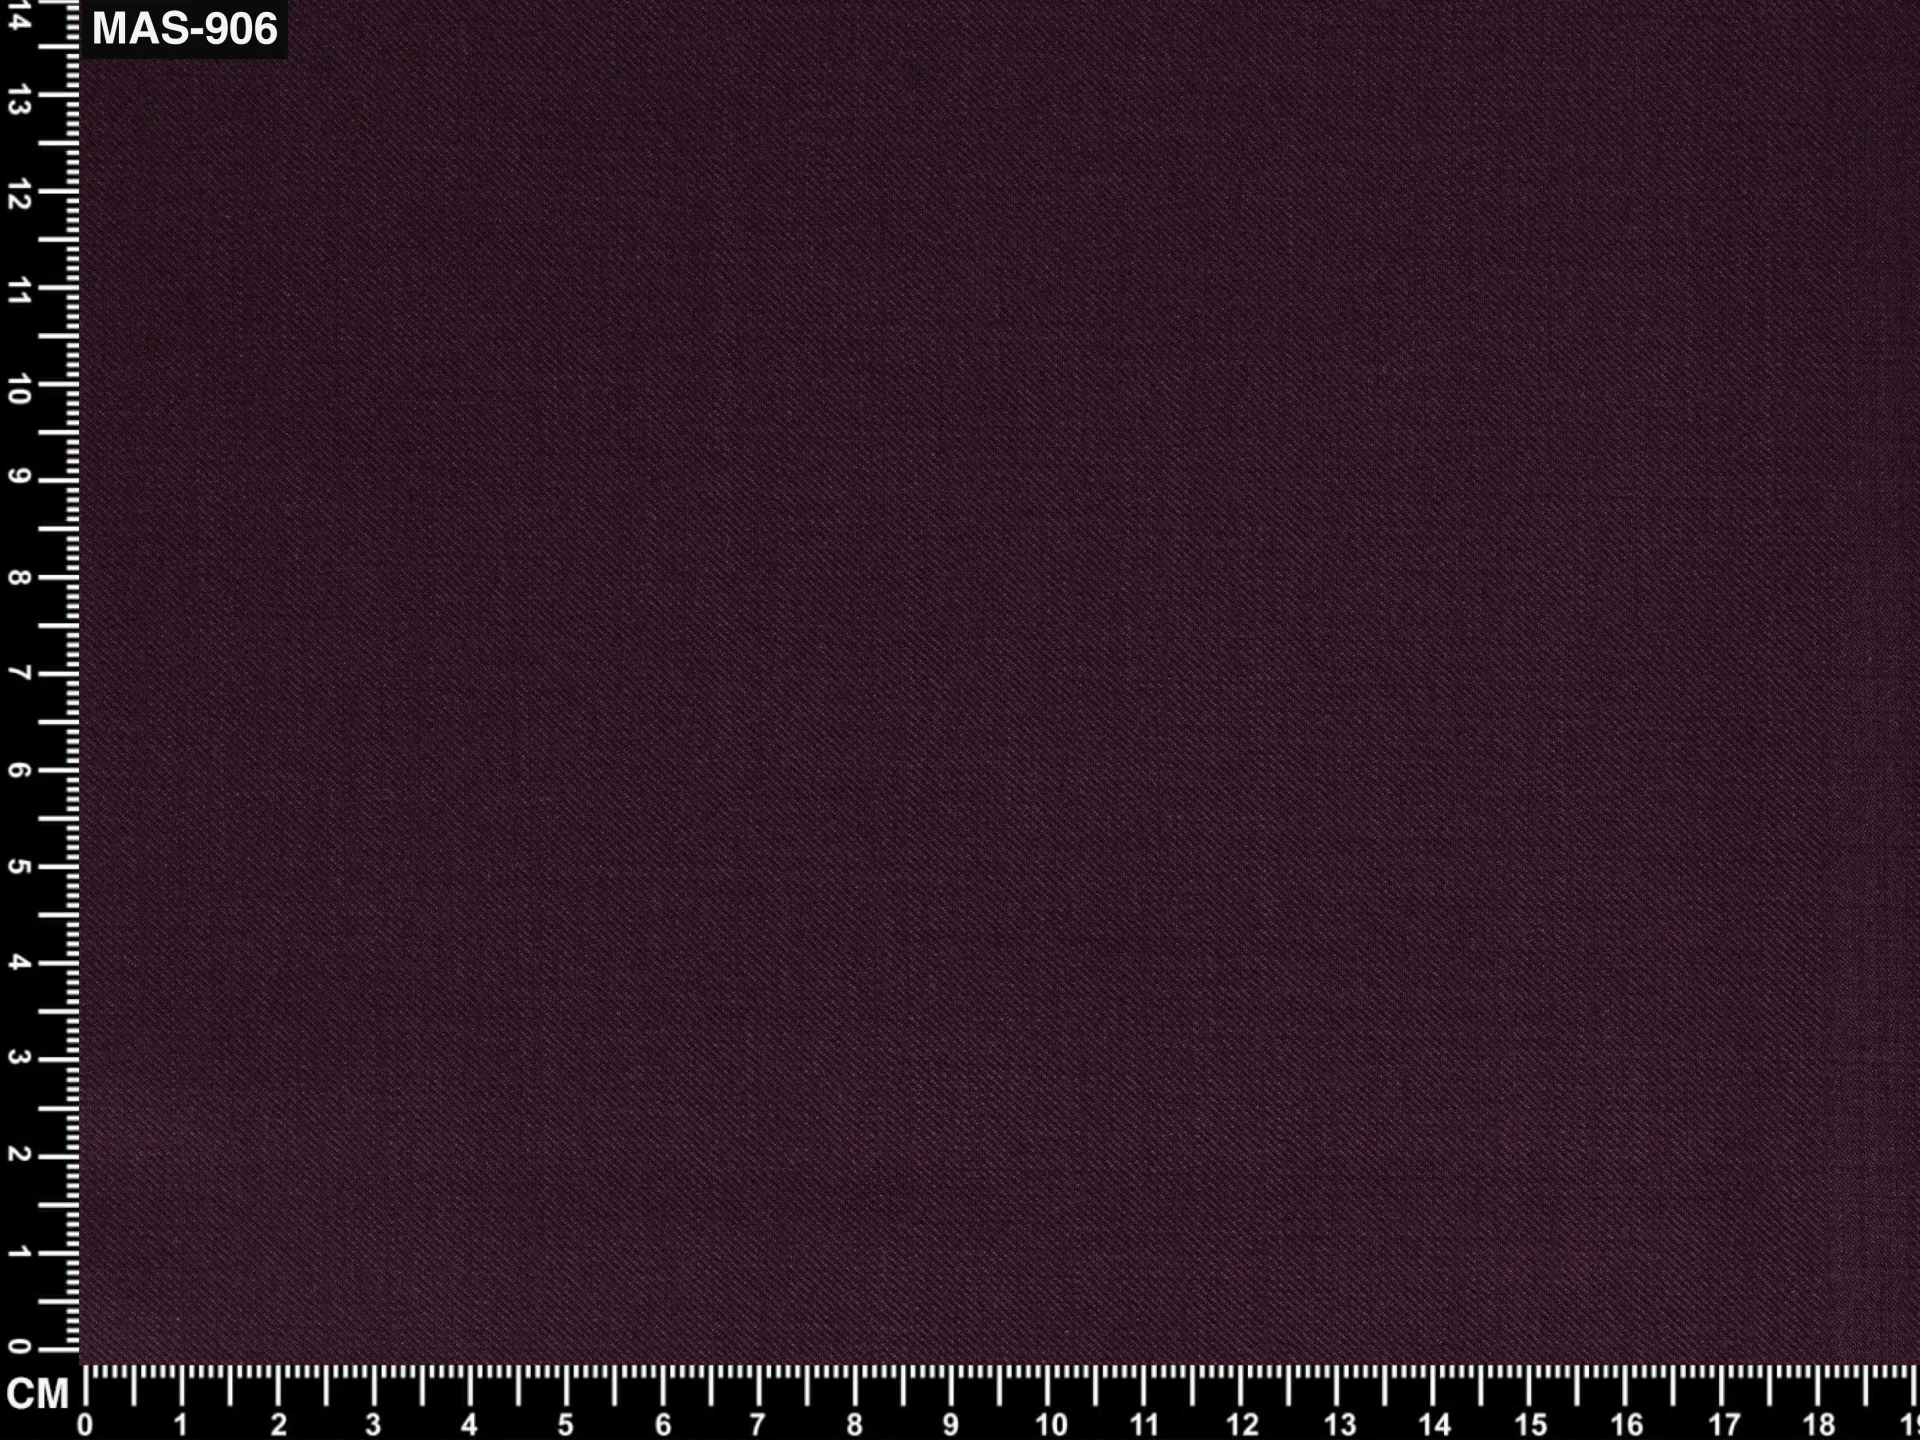Screen dimensions: 1920x1440
Task: Click the 5 mark on vertical ruler
Action: (x=19, y=865)
